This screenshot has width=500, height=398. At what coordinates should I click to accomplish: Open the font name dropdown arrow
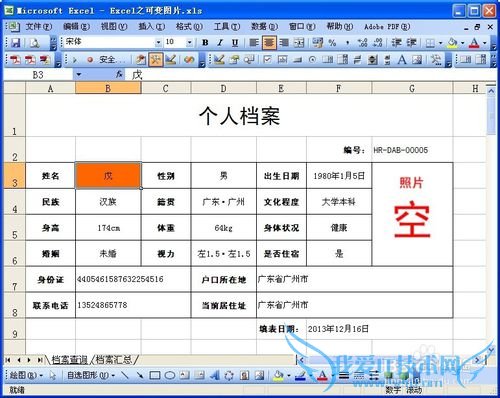[x=158, y=42]
